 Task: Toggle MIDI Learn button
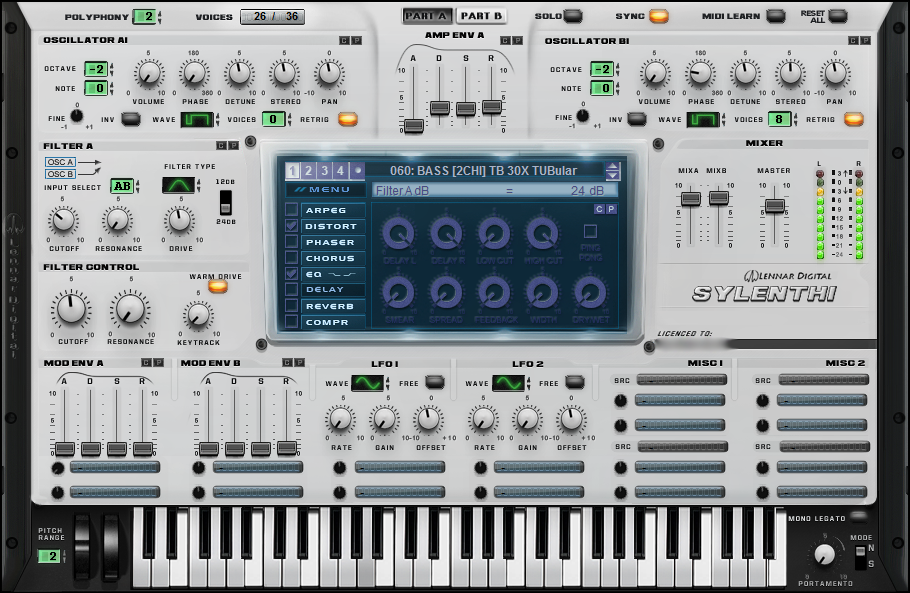tap(775, 16)
